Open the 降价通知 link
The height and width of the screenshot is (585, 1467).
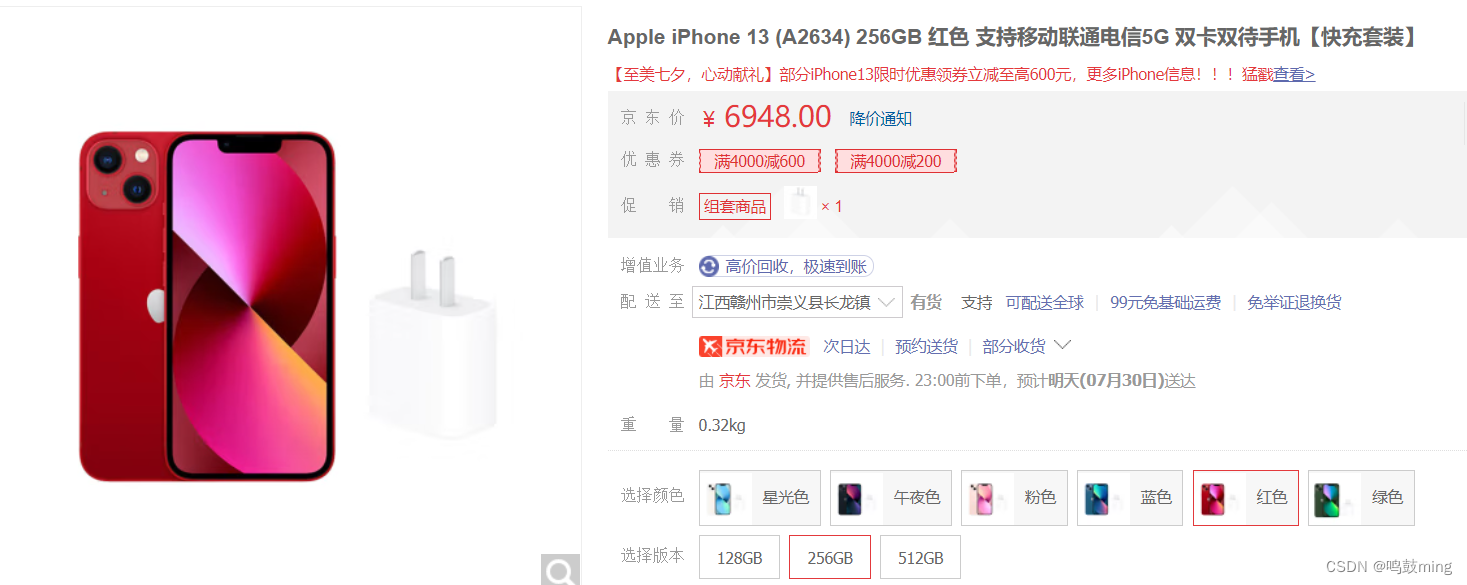tap(881, 118)
